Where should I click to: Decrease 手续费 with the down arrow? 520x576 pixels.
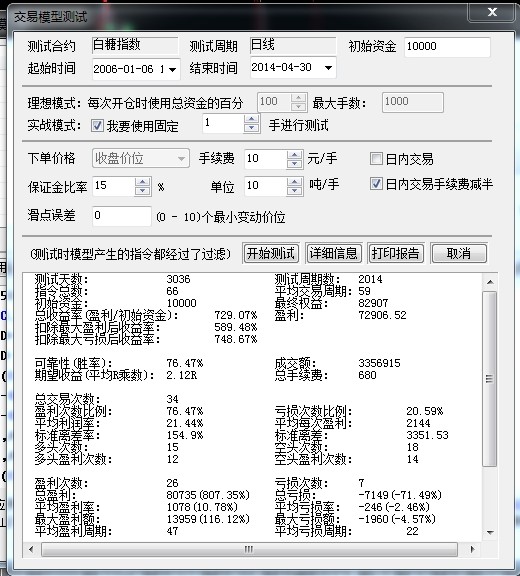coord(295,164)
